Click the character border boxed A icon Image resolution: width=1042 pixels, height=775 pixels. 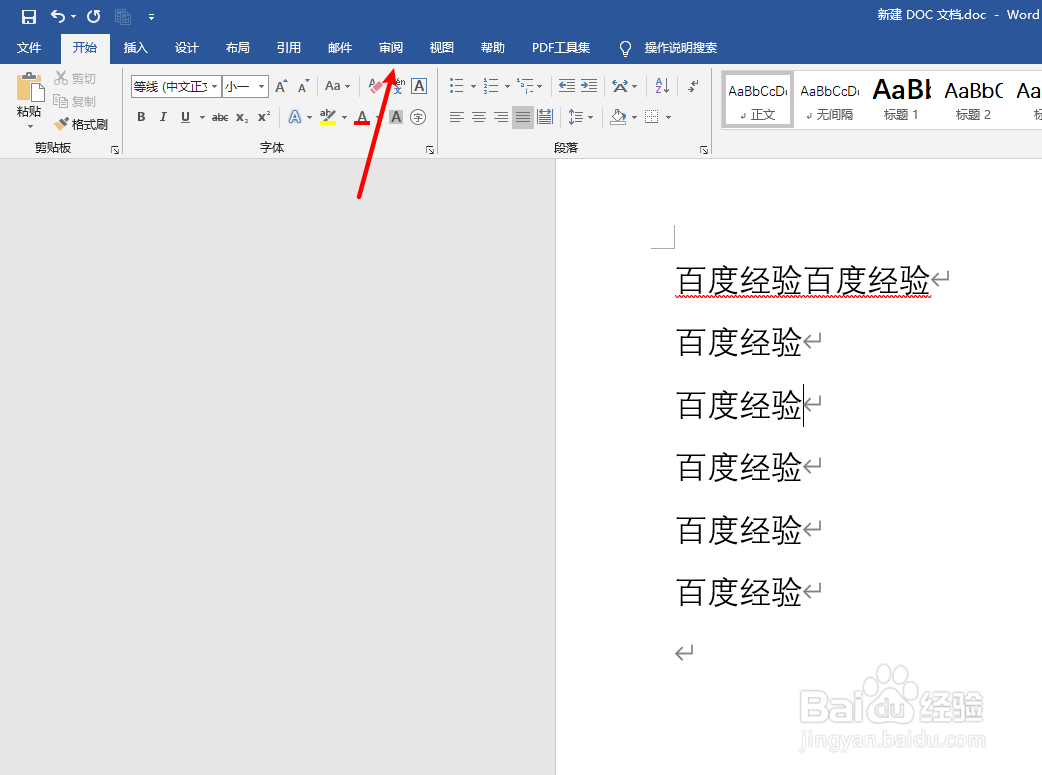point(419,86)
